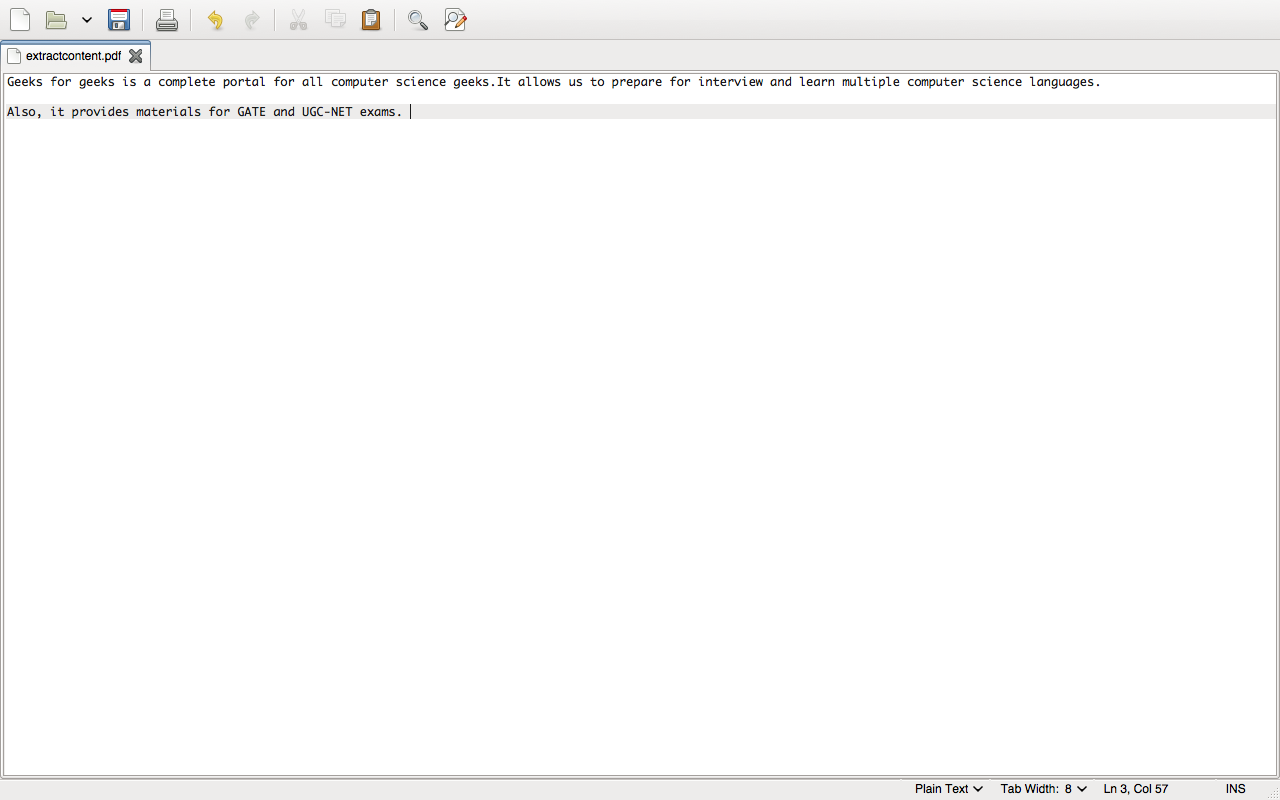
Task: Click the INS insert mode indicator
Action: tap(1236, 789)
